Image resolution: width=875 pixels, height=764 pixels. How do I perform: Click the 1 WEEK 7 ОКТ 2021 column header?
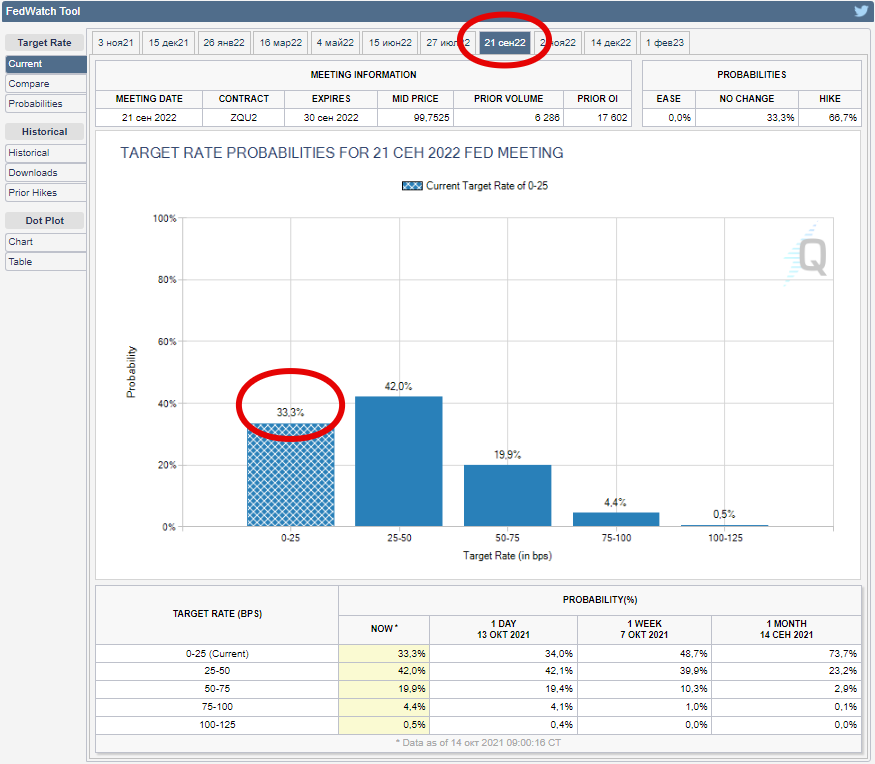coord(645,629)
